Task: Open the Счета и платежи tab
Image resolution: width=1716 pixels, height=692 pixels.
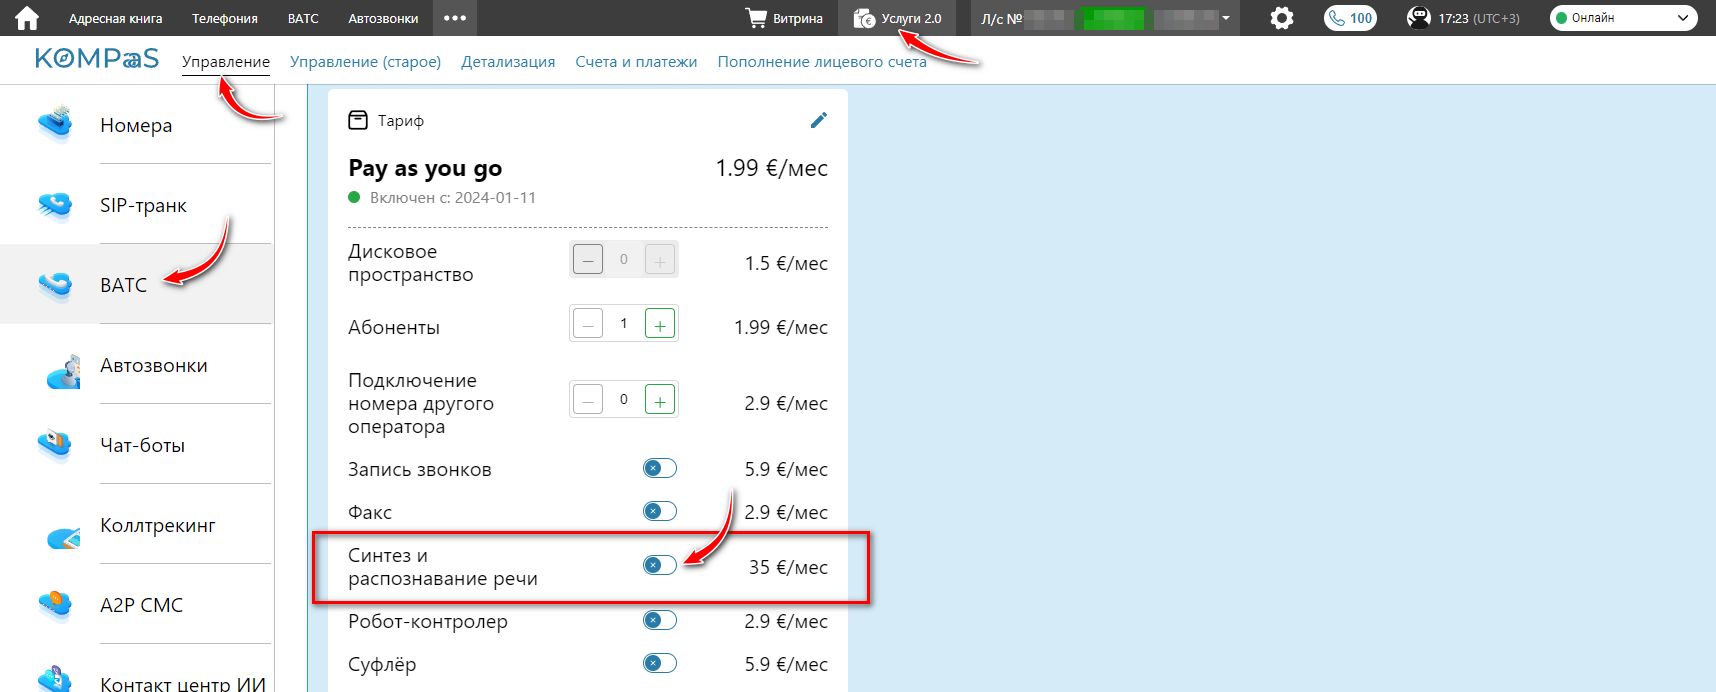Action: tap(636, 62)
